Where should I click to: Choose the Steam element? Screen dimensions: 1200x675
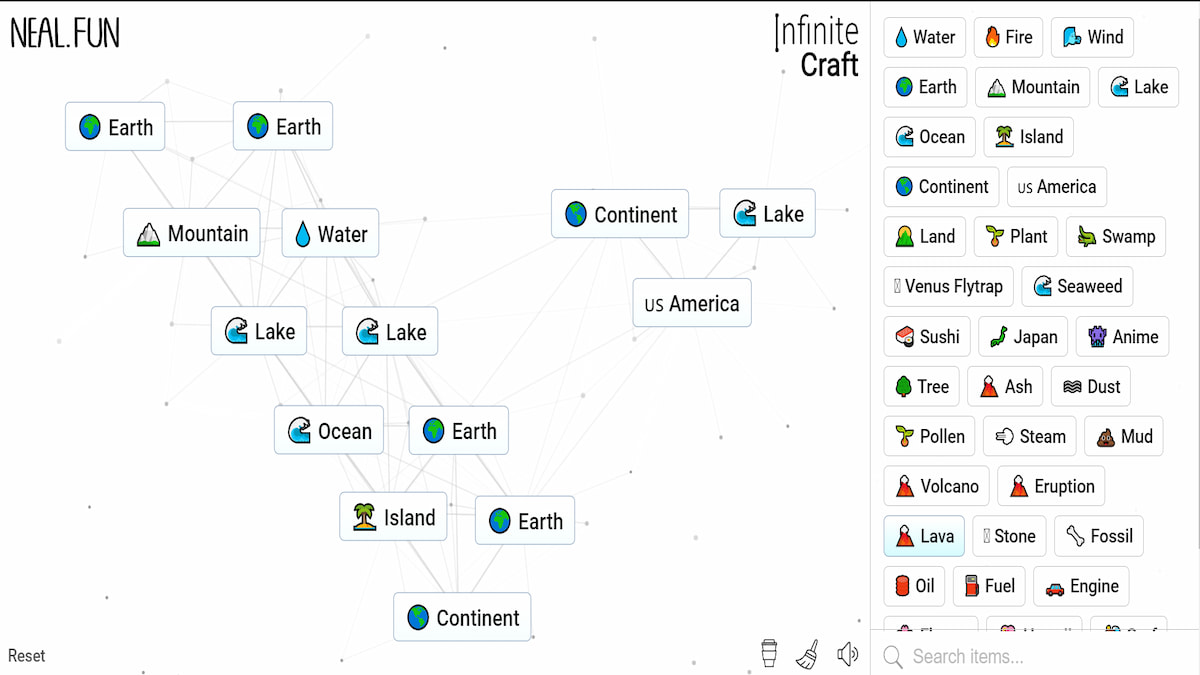(1029, 436)
